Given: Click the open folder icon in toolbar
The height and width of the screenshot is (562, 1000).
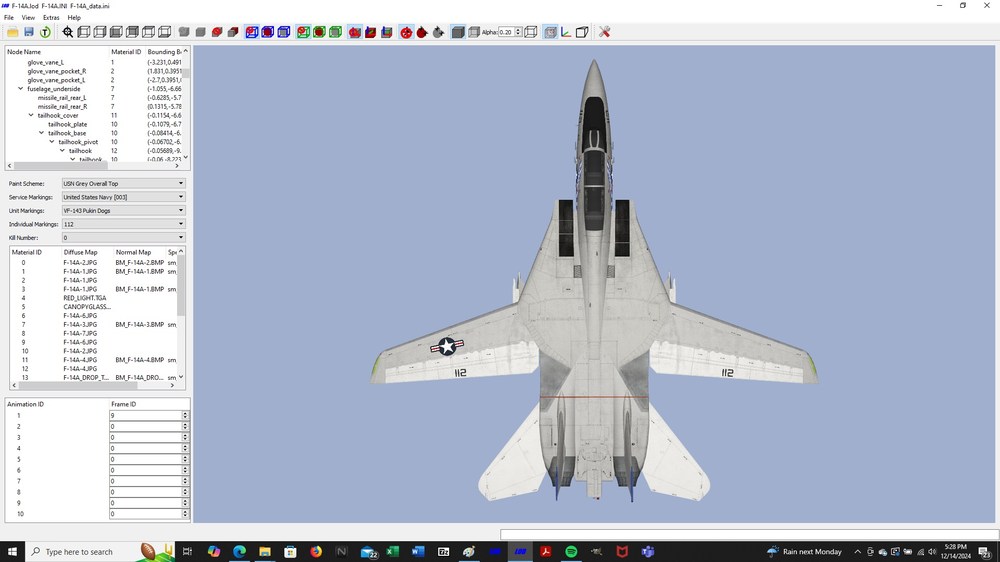Looking at the screenshot, I should click(13, 32).
